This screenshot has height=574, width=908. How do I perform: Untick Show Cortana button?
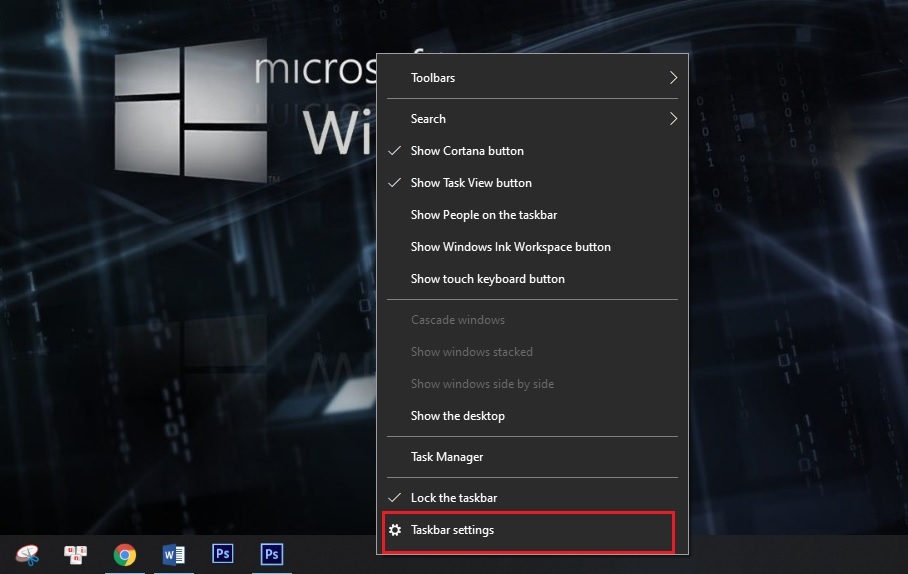point(533,151)
